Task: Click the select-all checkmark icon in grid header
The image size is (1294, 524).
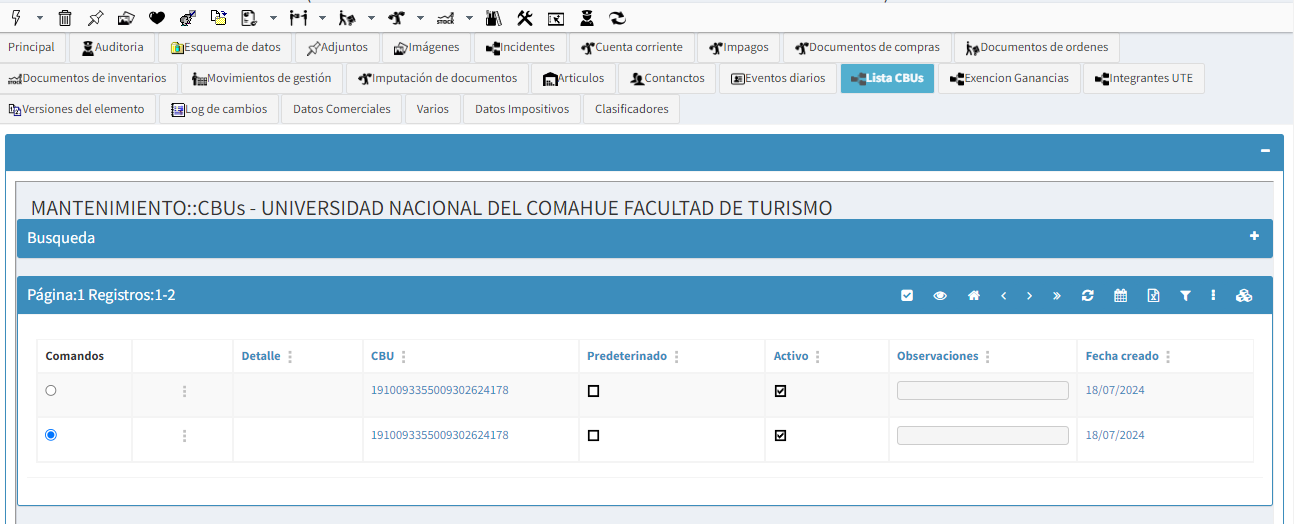Action: (x=907, y=295)
